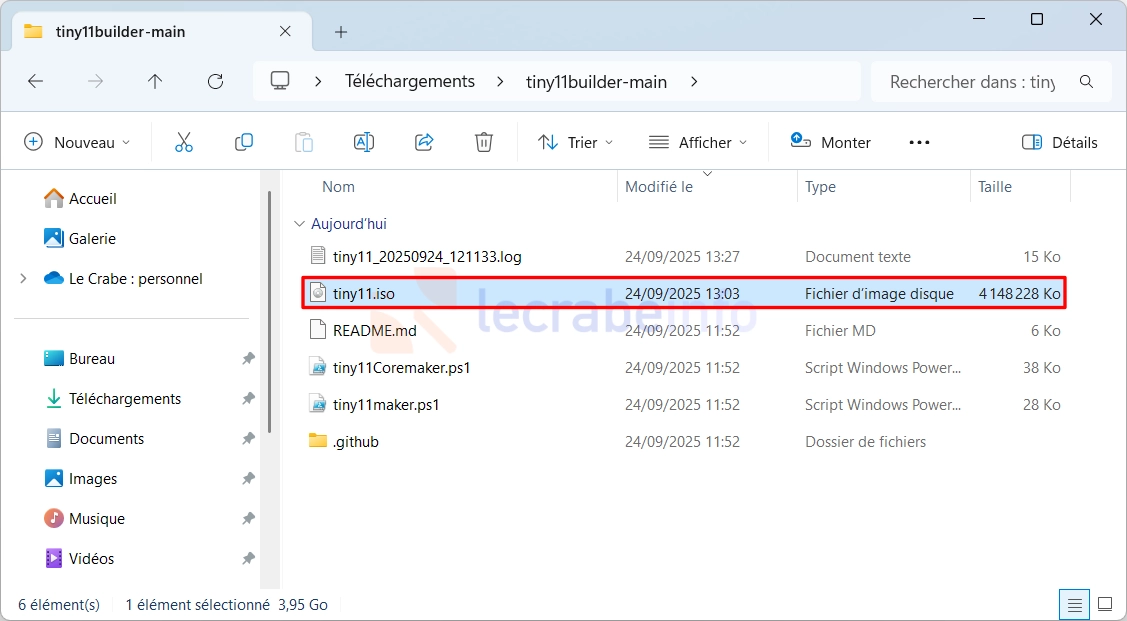Switch to large thumbnails view icon
This screenshot has width=1127, height=621.
coord(1105,604)
